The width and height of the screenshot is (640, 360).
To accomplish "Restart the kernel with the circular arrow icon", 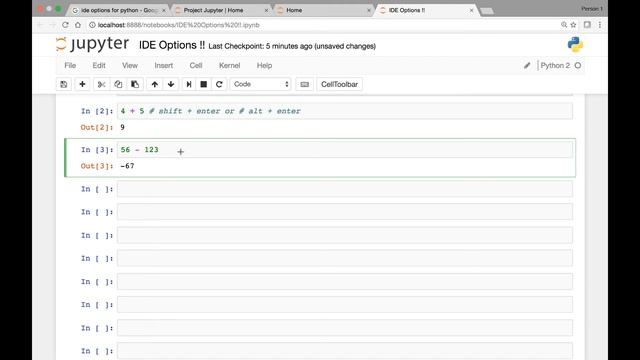I will [x=219, y=84].
